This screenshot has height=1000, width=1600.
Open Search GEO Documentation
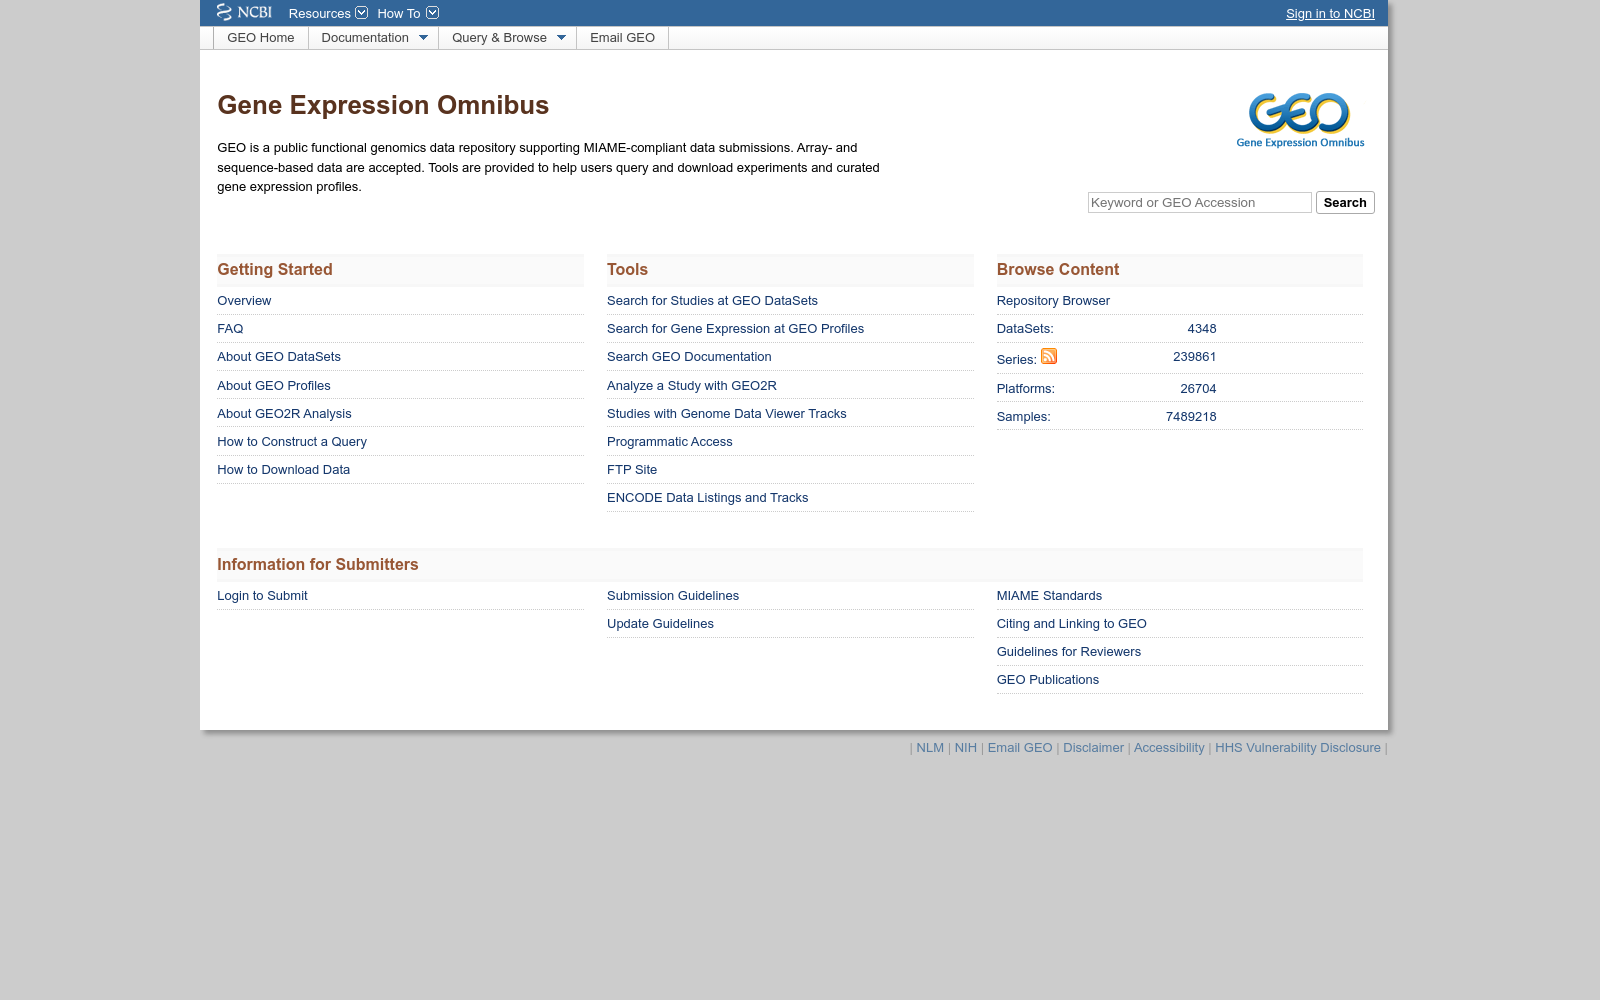tap(689, 357)
